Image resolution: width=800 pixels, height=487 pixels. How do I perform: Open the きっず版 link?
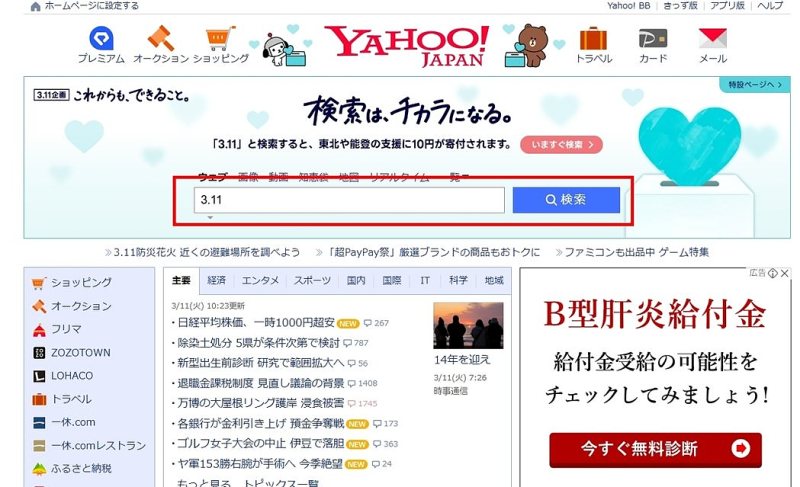pos(680,6)
